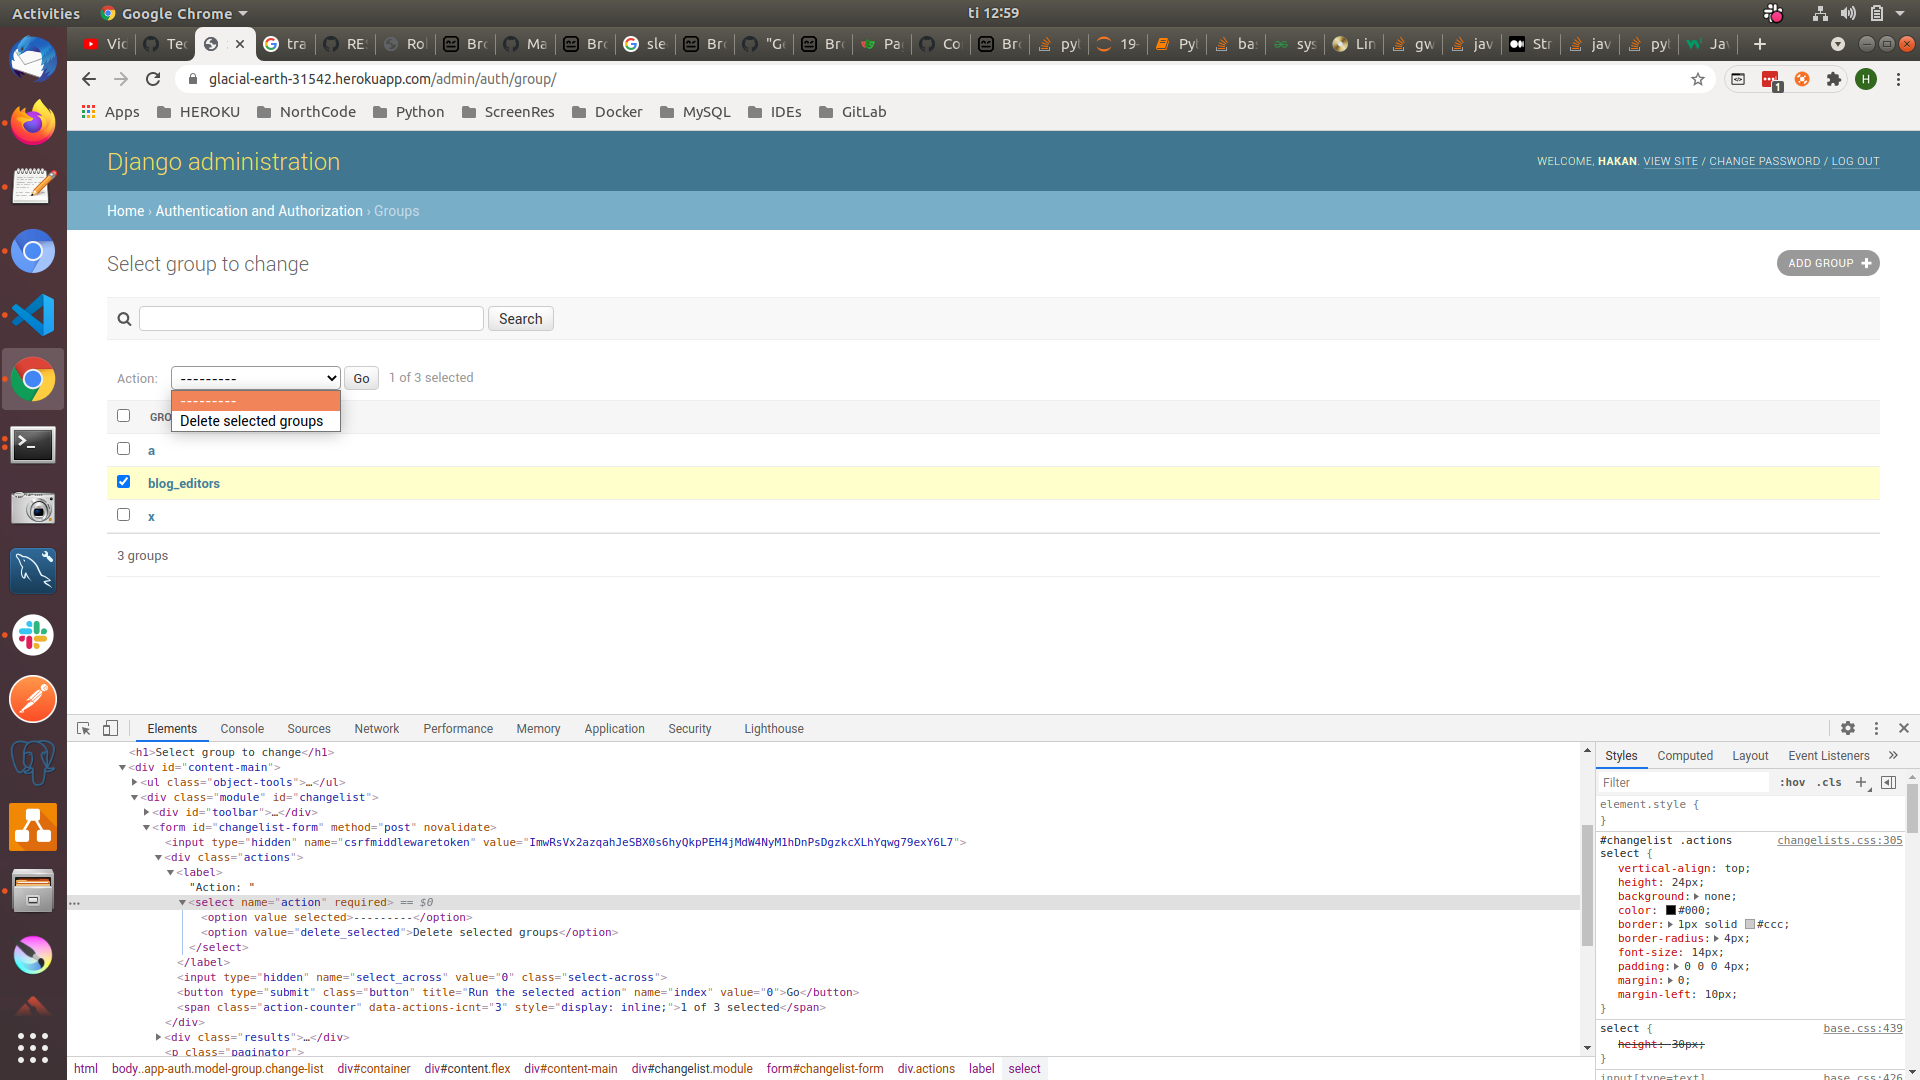Viewport: 1920px width, 1080px height.
Task: Collapse the form changelist-form node
Action: tap(147, 827)
